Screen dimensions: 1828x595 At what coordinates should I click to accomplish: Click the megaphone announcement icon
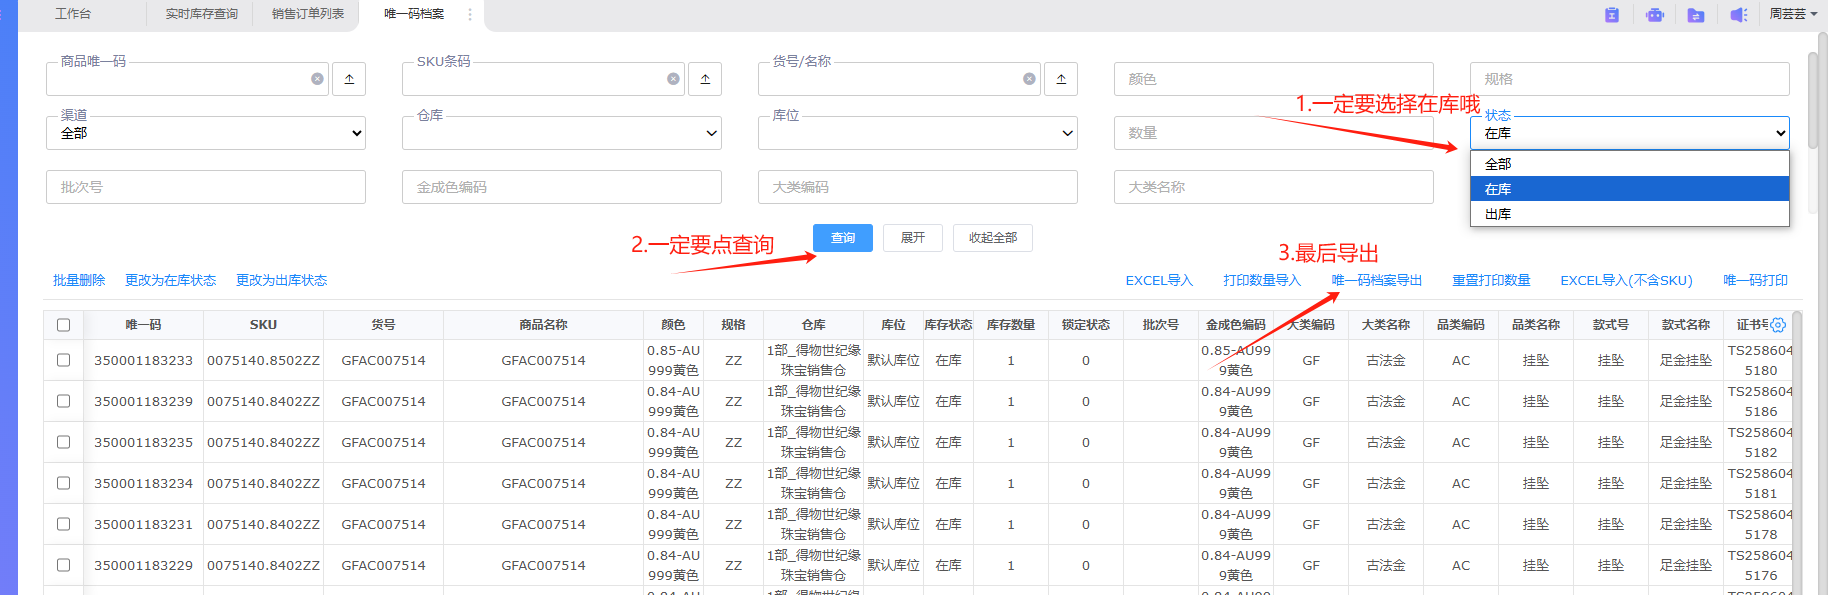coord(1739,15)
